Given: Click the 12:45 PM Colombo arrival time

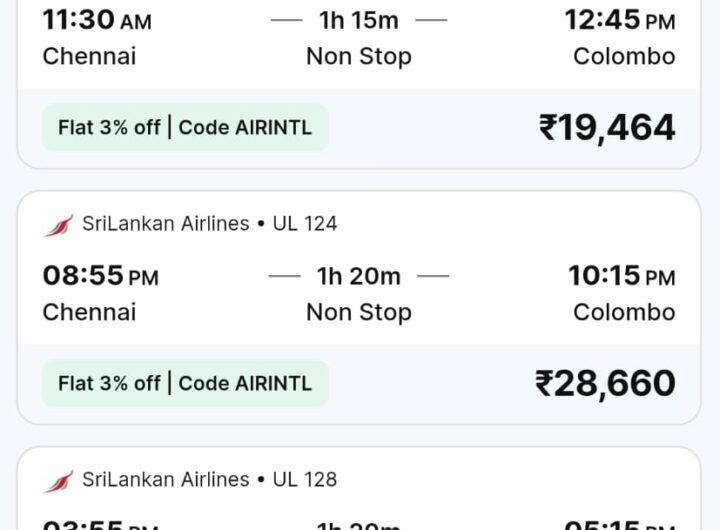Looking at the screenshot, I should click(x=619, y=20).
